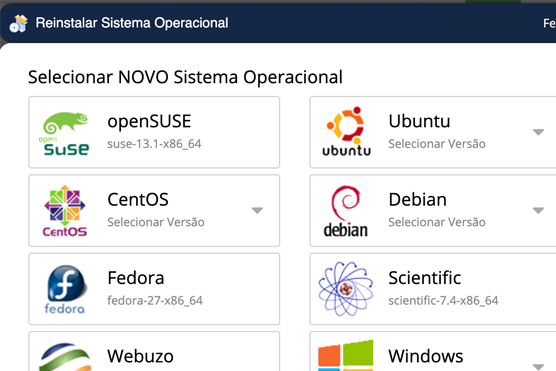Choose the Debian swirl logo
Screen dimensions: 556x371
(346, 211)
